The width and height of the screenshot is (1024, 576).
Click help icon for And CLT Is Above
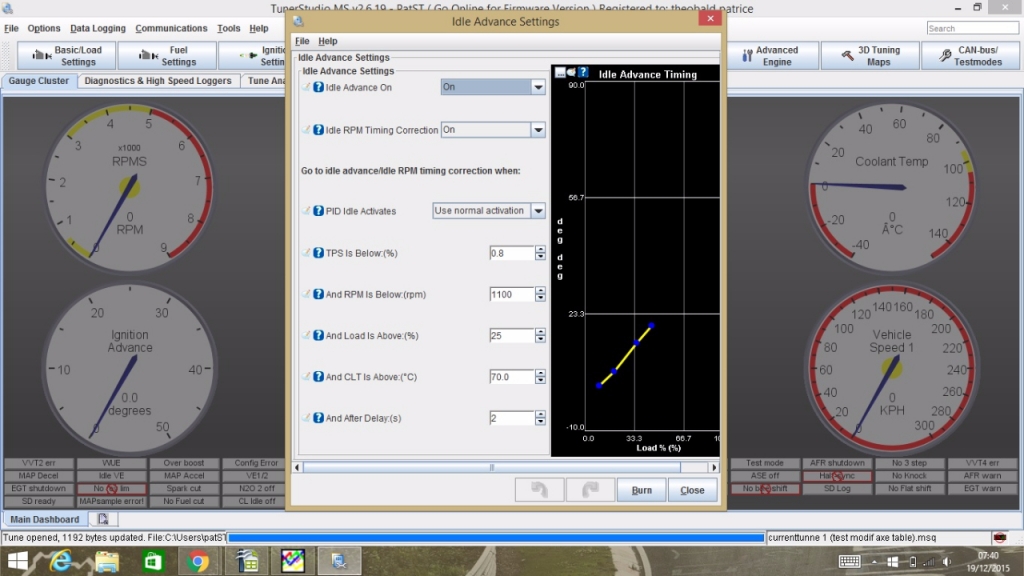coord(318,377)
